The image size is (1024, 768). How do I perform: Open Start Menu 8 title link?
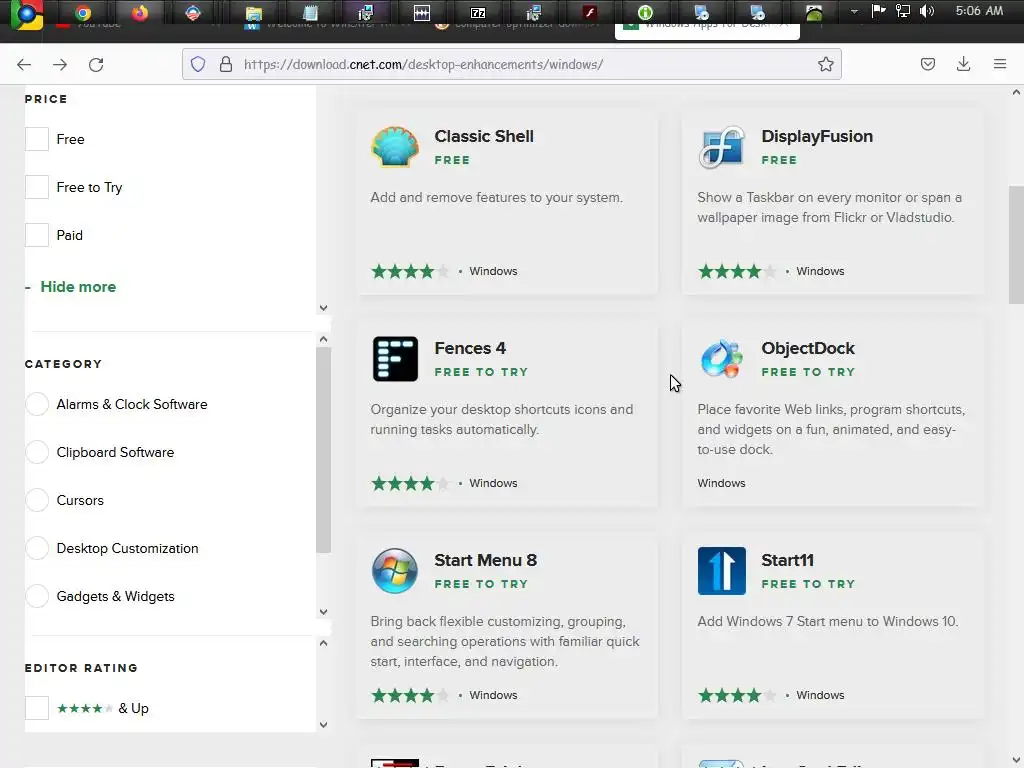click(x=485, y=560)
